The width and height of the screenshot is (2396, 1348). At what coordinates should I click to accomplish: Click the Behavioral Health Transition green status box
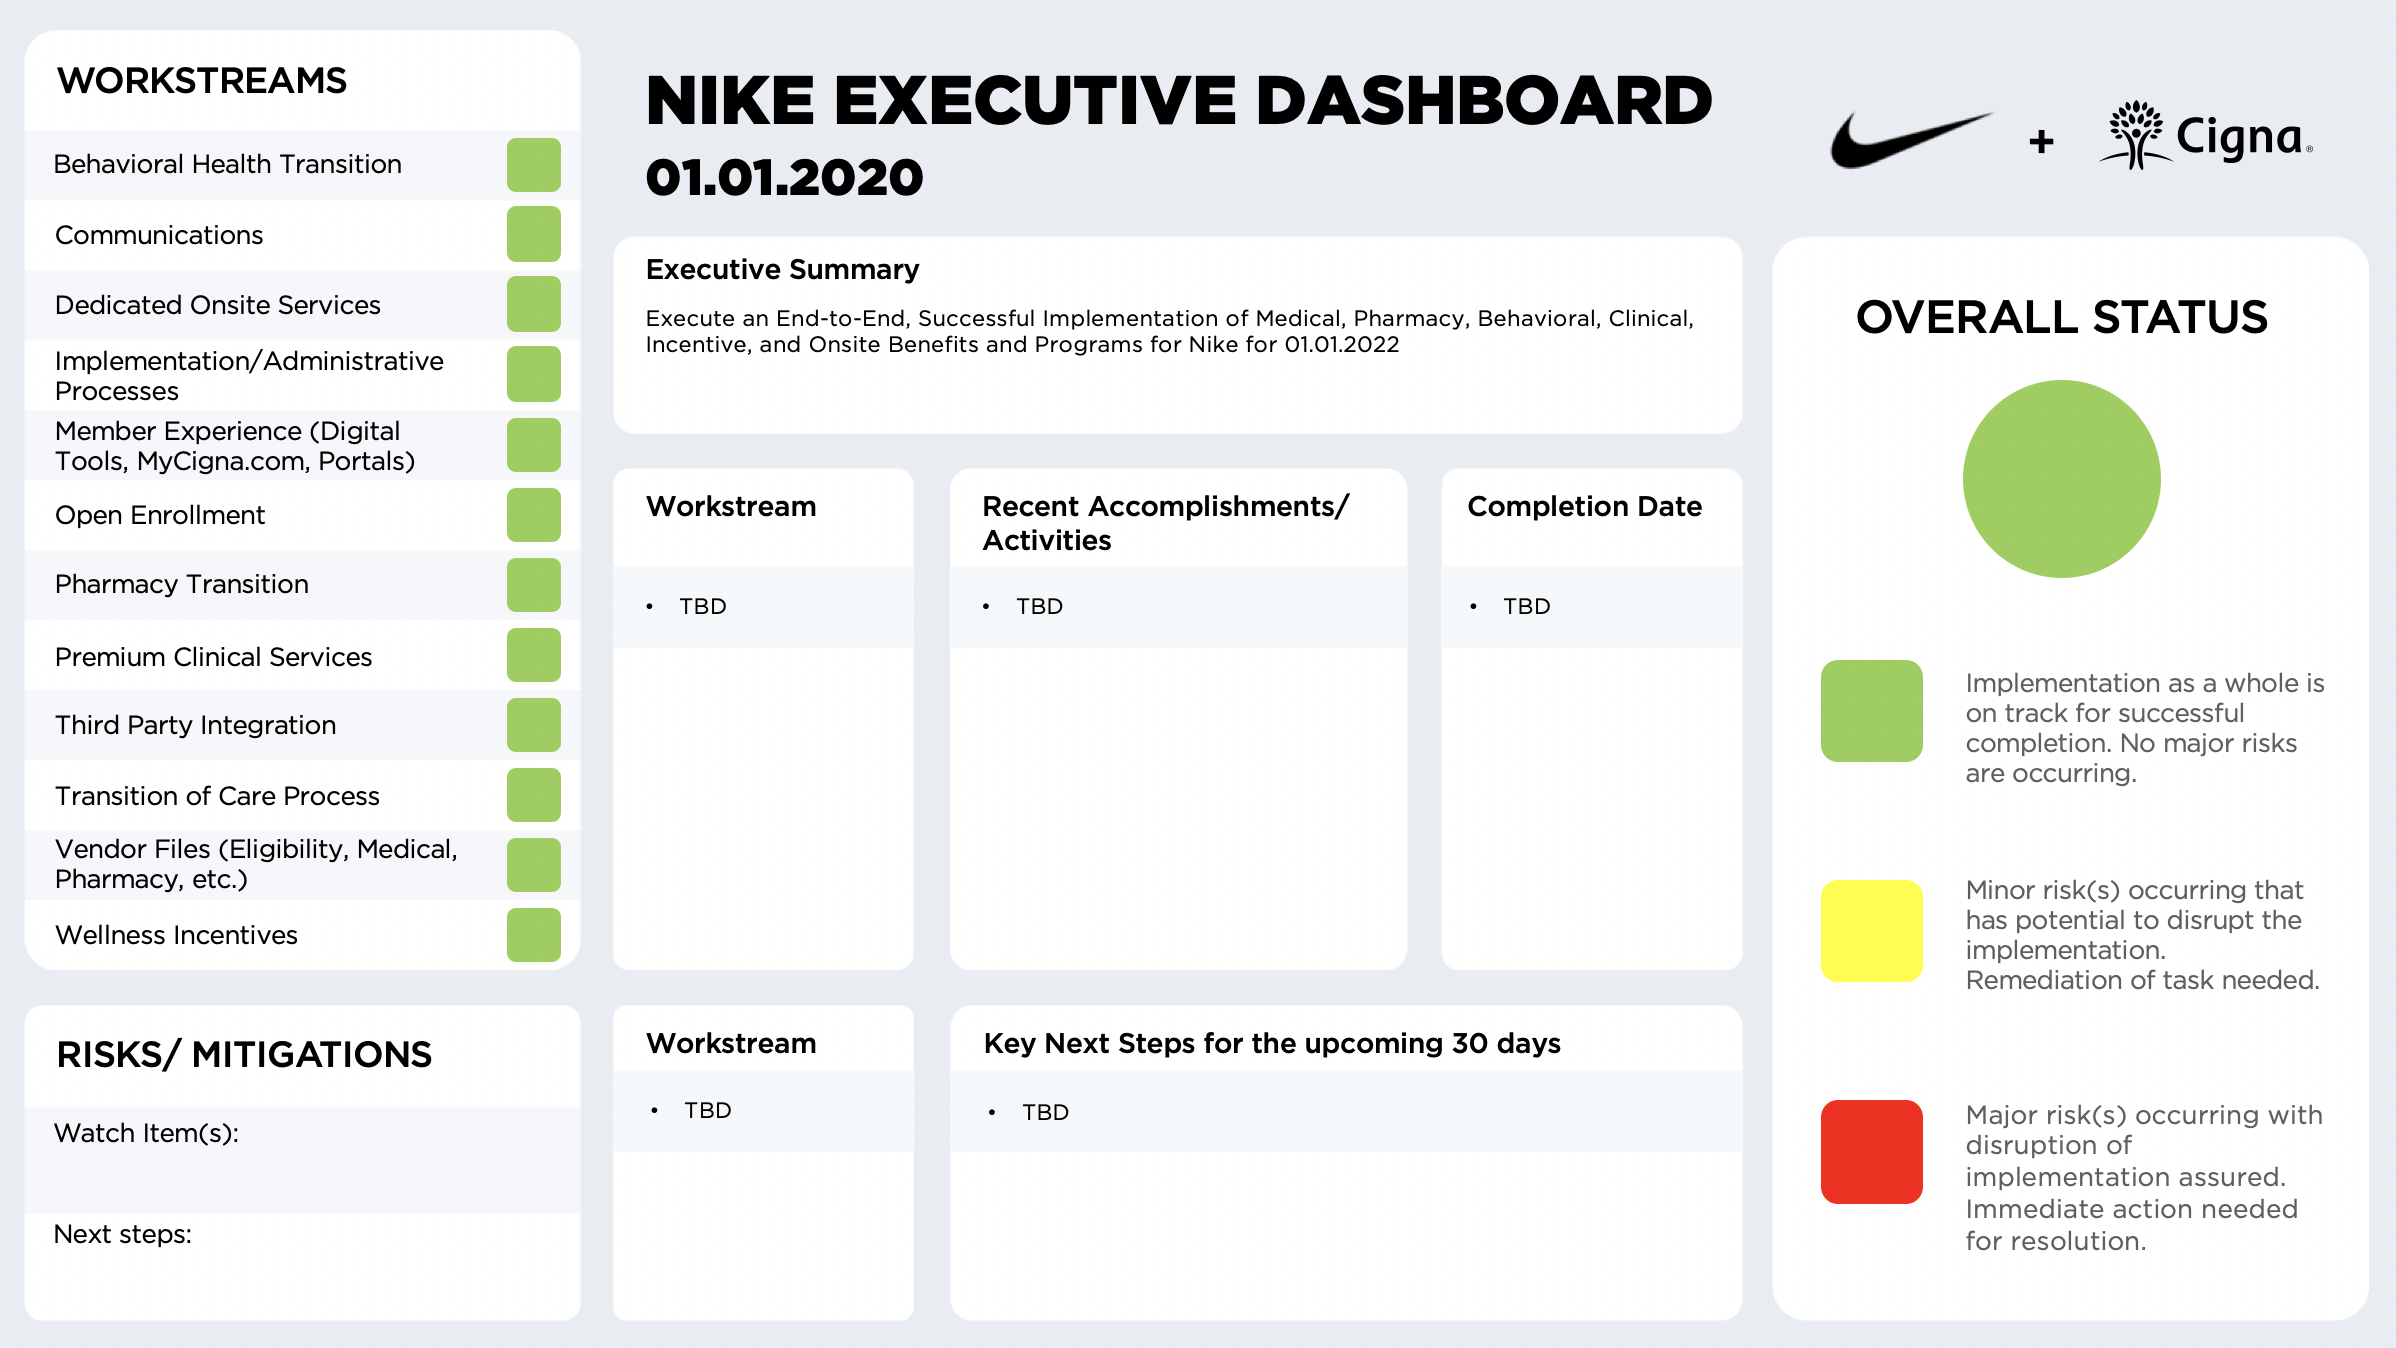click(533, 165)
